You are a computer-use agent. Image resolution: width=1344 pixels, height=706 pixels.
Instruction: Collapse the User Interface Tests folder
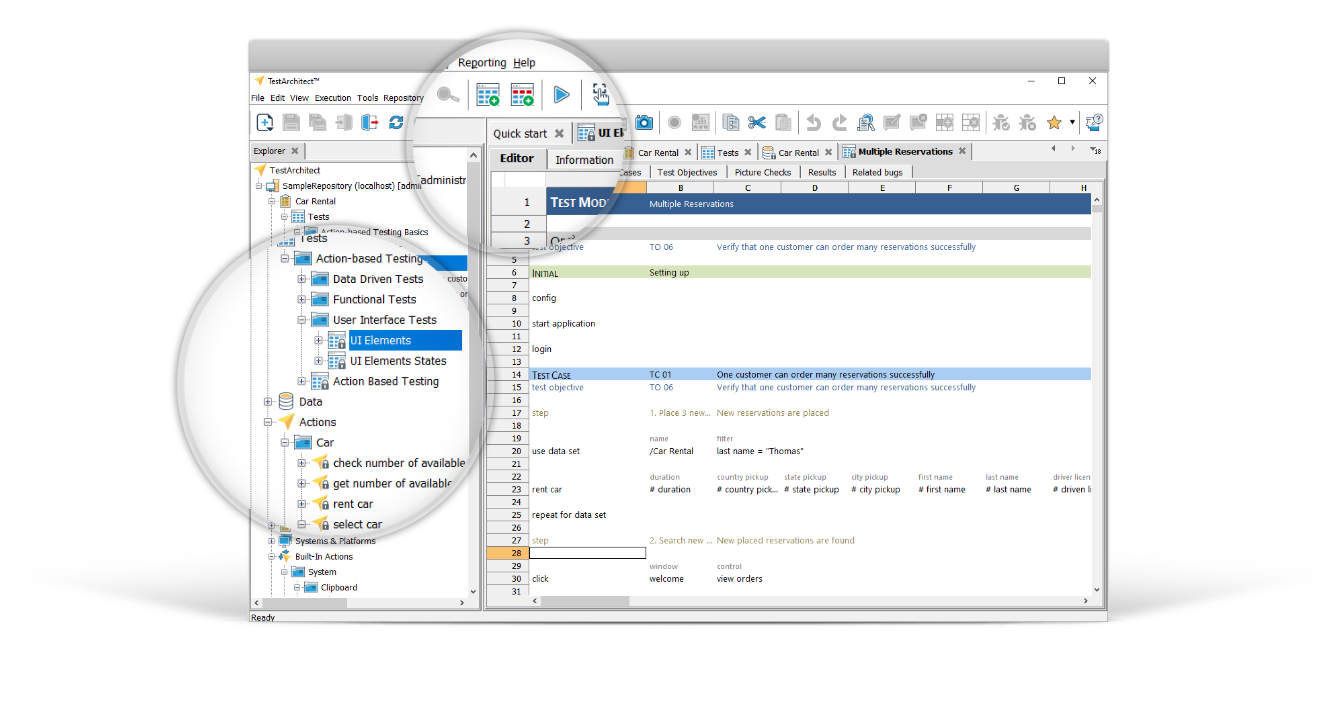coord(302,320)
